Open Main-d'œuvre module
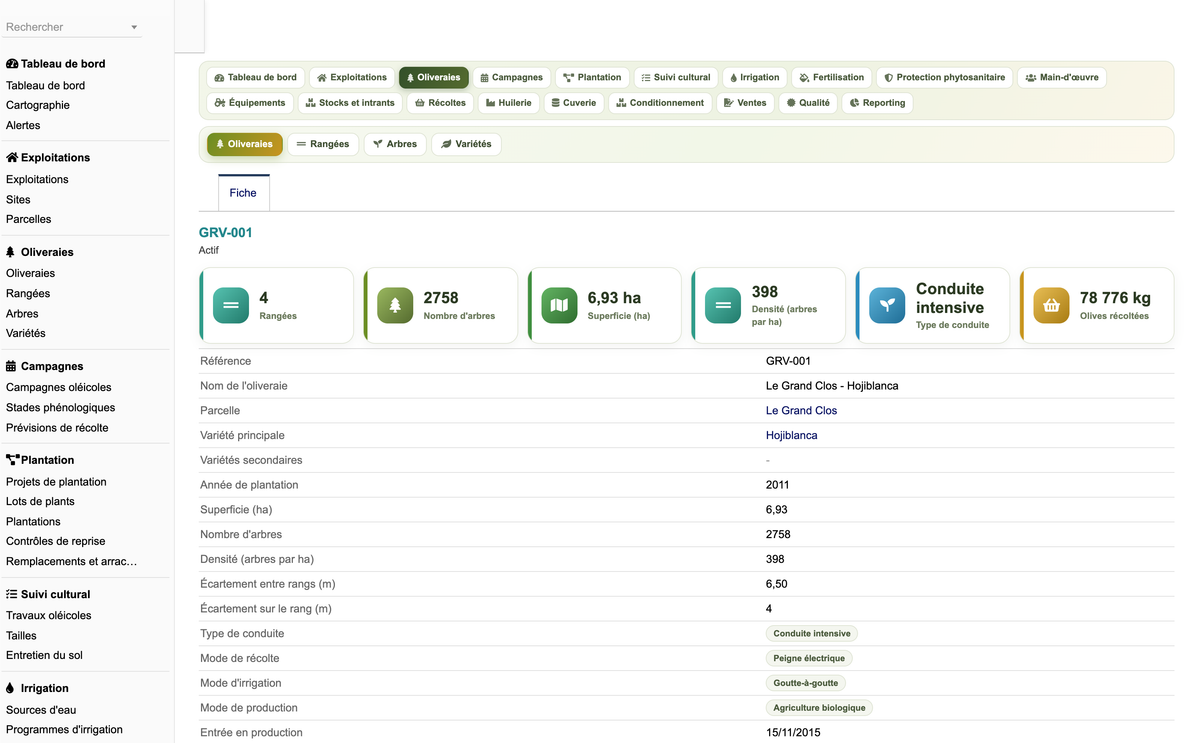Viewport: 1200px width, 743px height. [x=1062, y=77]
